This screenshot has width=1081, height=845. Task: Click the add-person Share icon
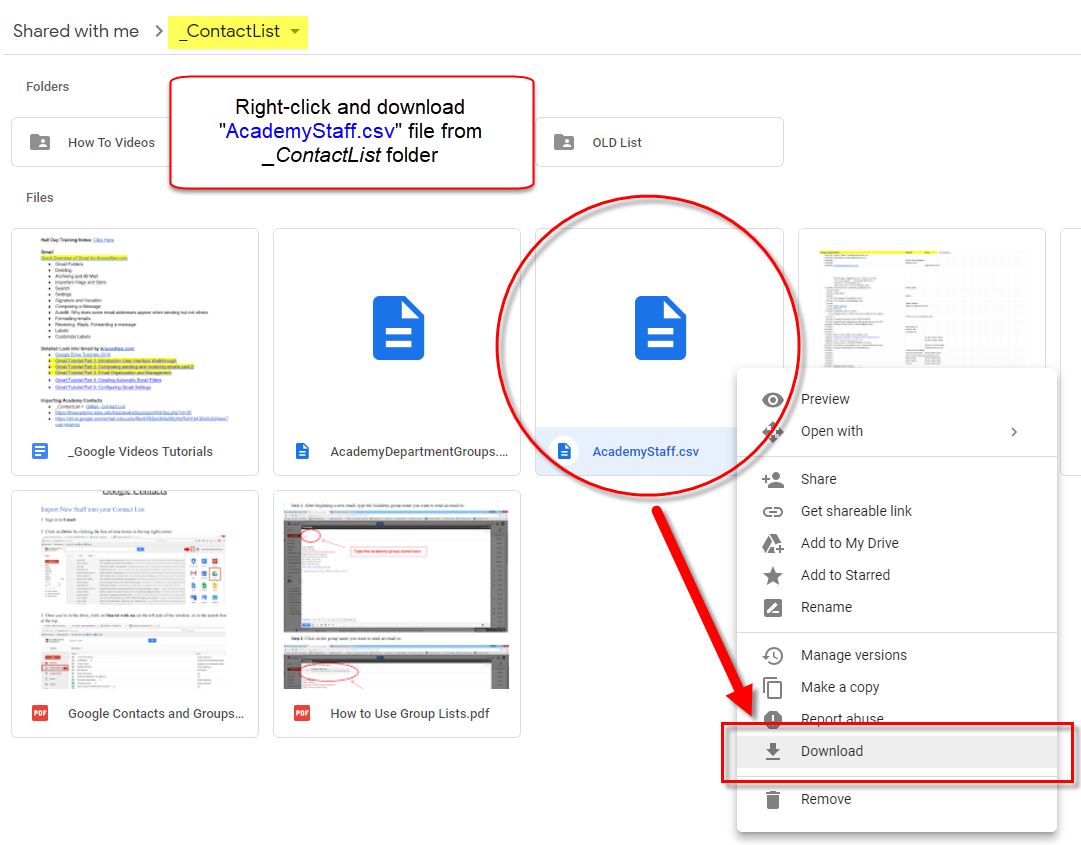coord(773,479)
